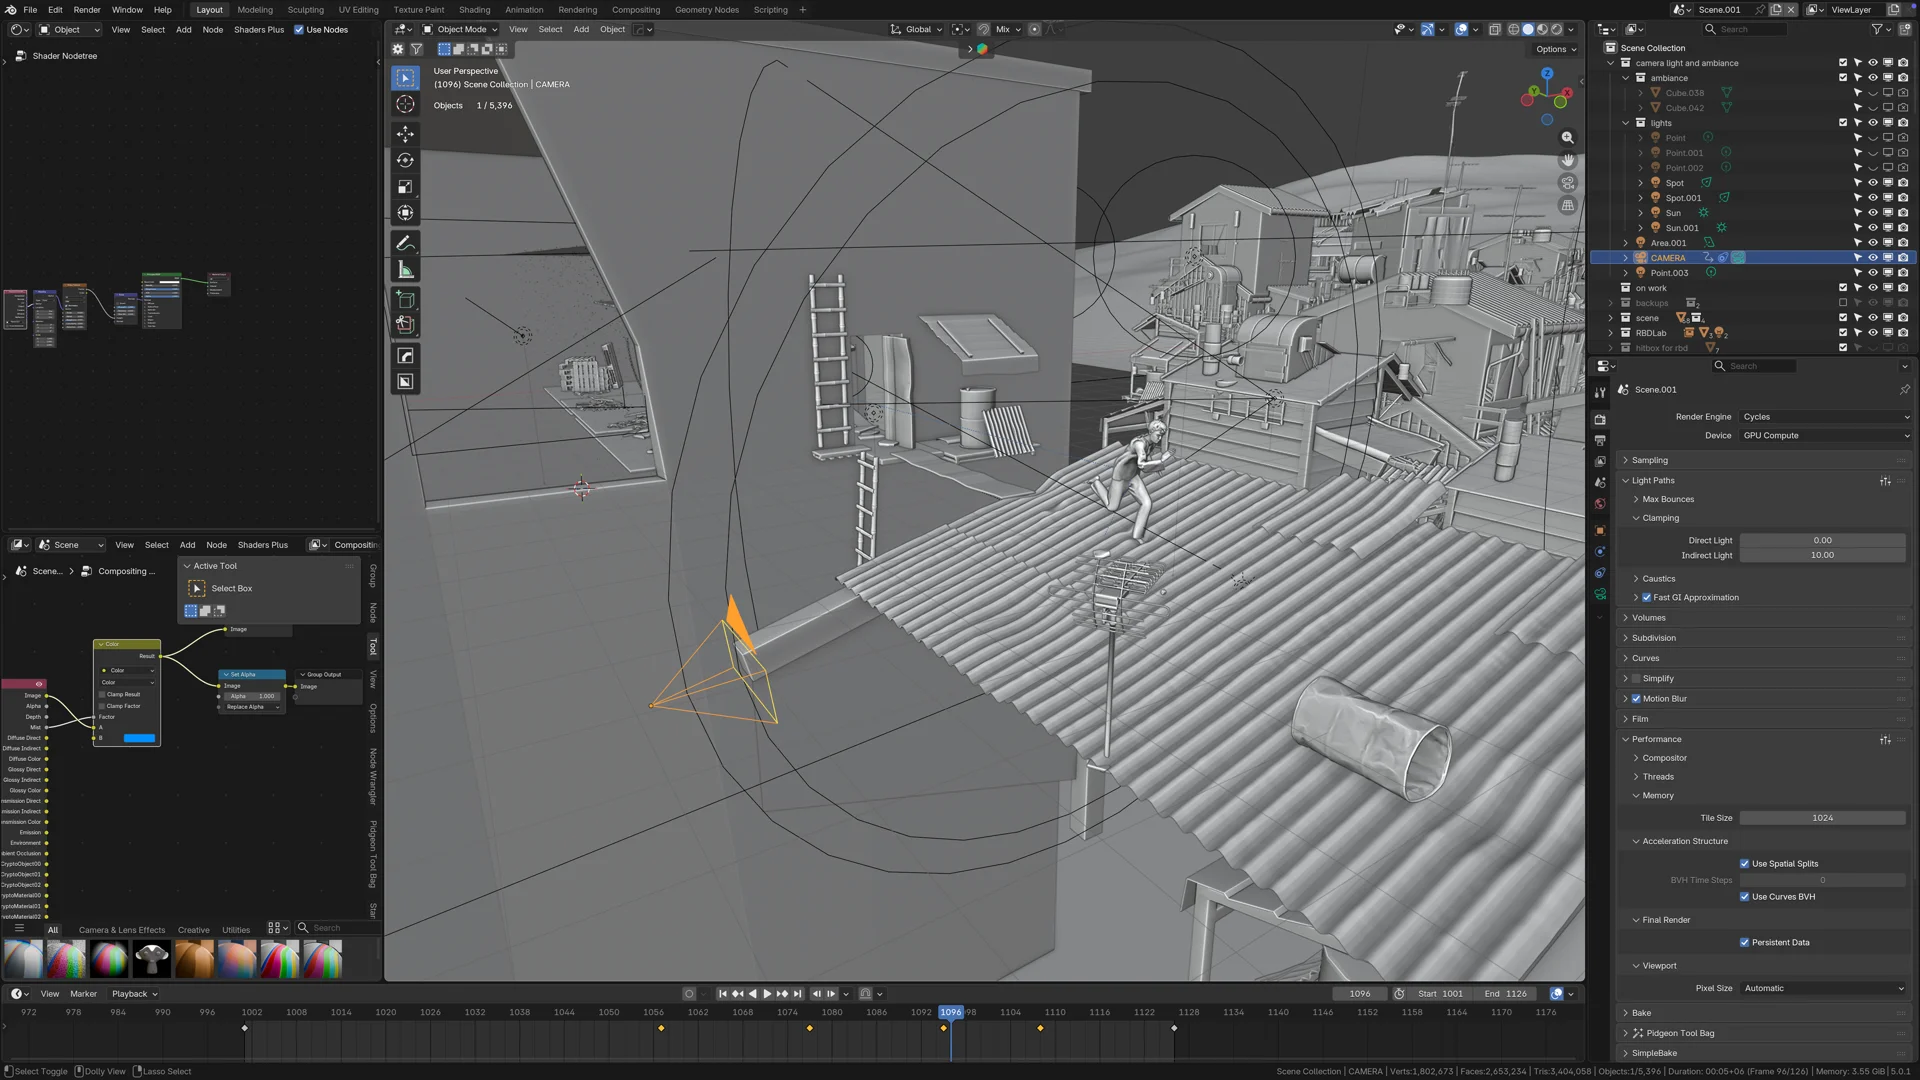Select the Measure tool
1920x1080 pixels.
405,270
